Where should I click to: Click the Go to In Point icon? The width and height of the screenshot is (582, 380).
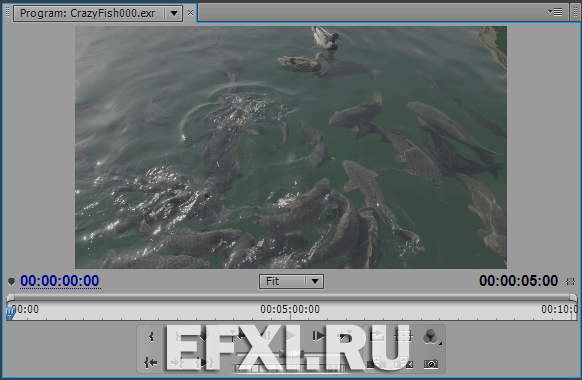pos(151,363)
